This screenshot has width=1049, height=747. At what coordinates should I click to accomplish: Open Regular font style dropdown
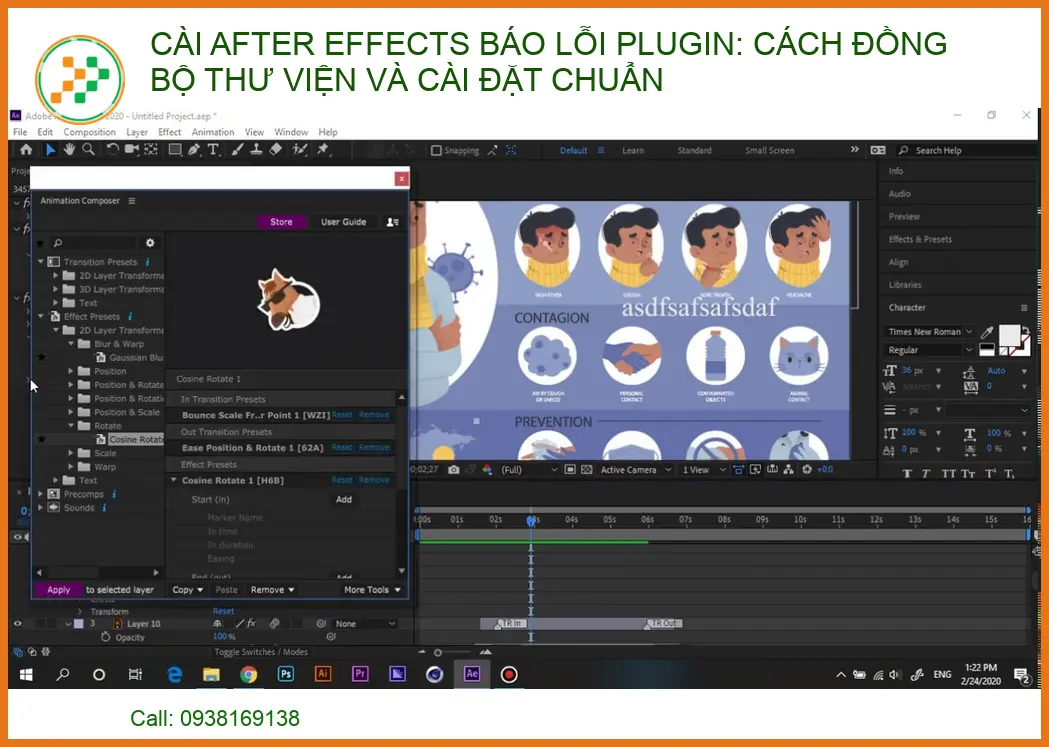[x=930, y=350]
